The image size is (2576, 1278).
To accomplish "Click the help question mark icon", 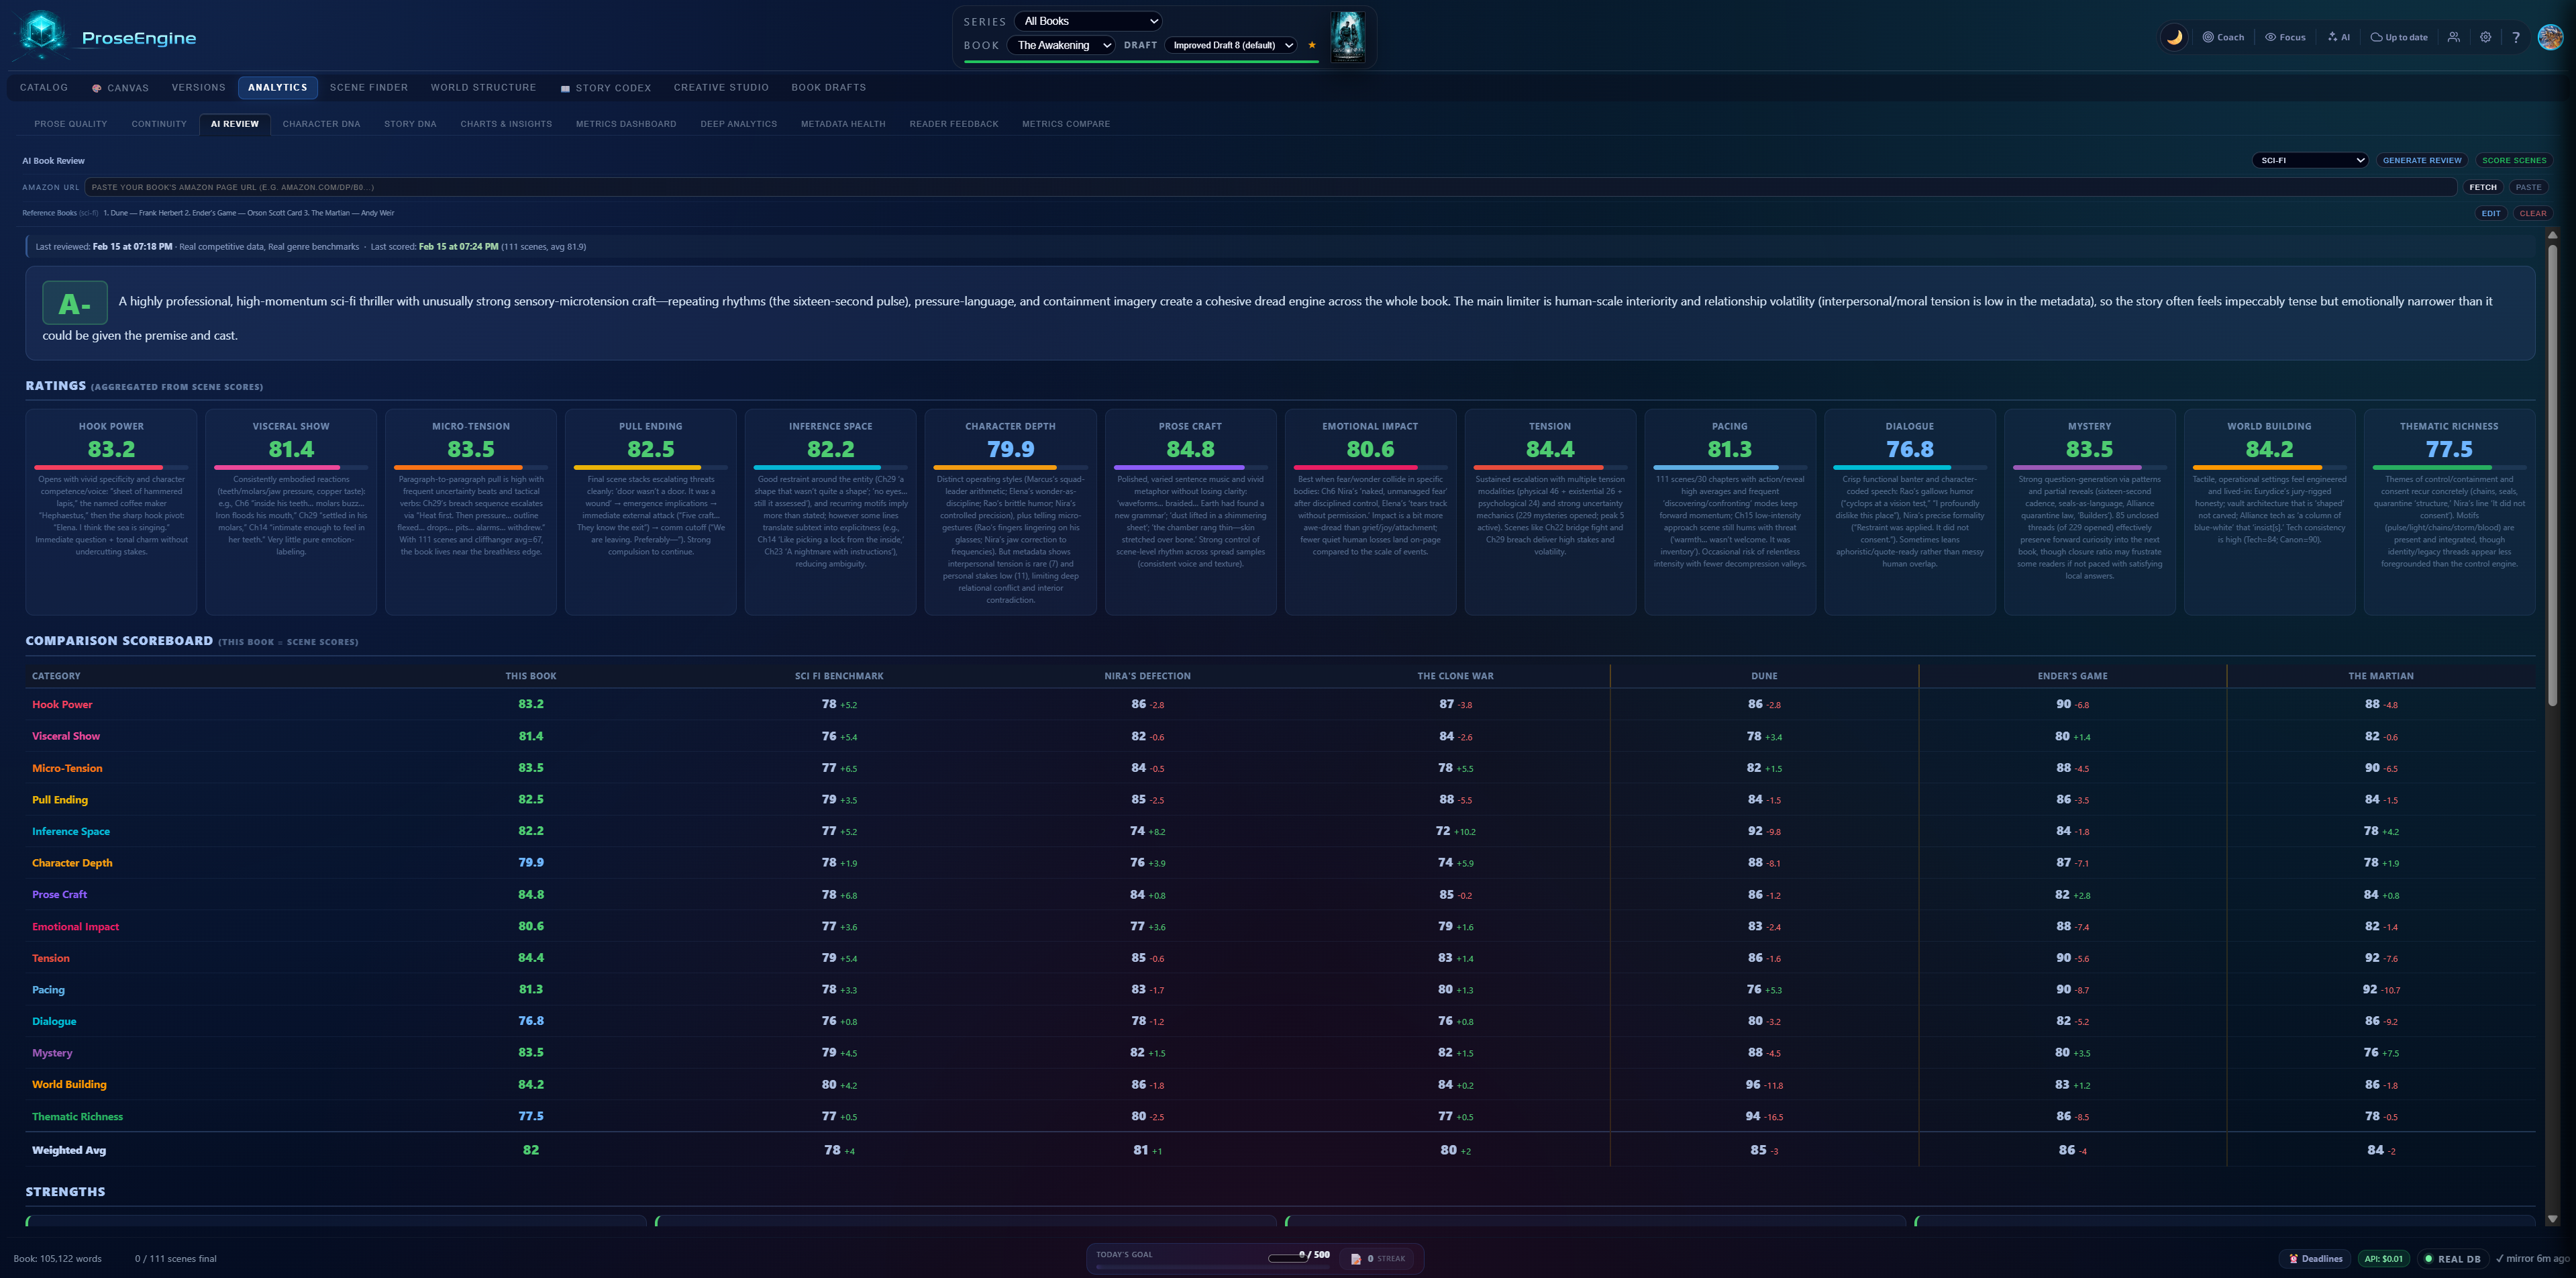I will pos(2516,37).
